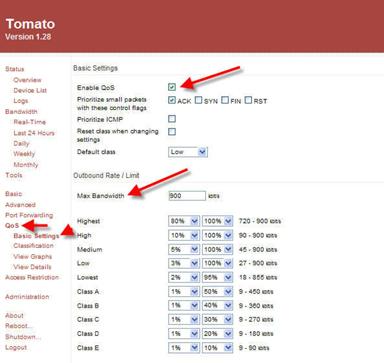
Task: Open QoS View Graphs page
Action: [x=33, y=256]
